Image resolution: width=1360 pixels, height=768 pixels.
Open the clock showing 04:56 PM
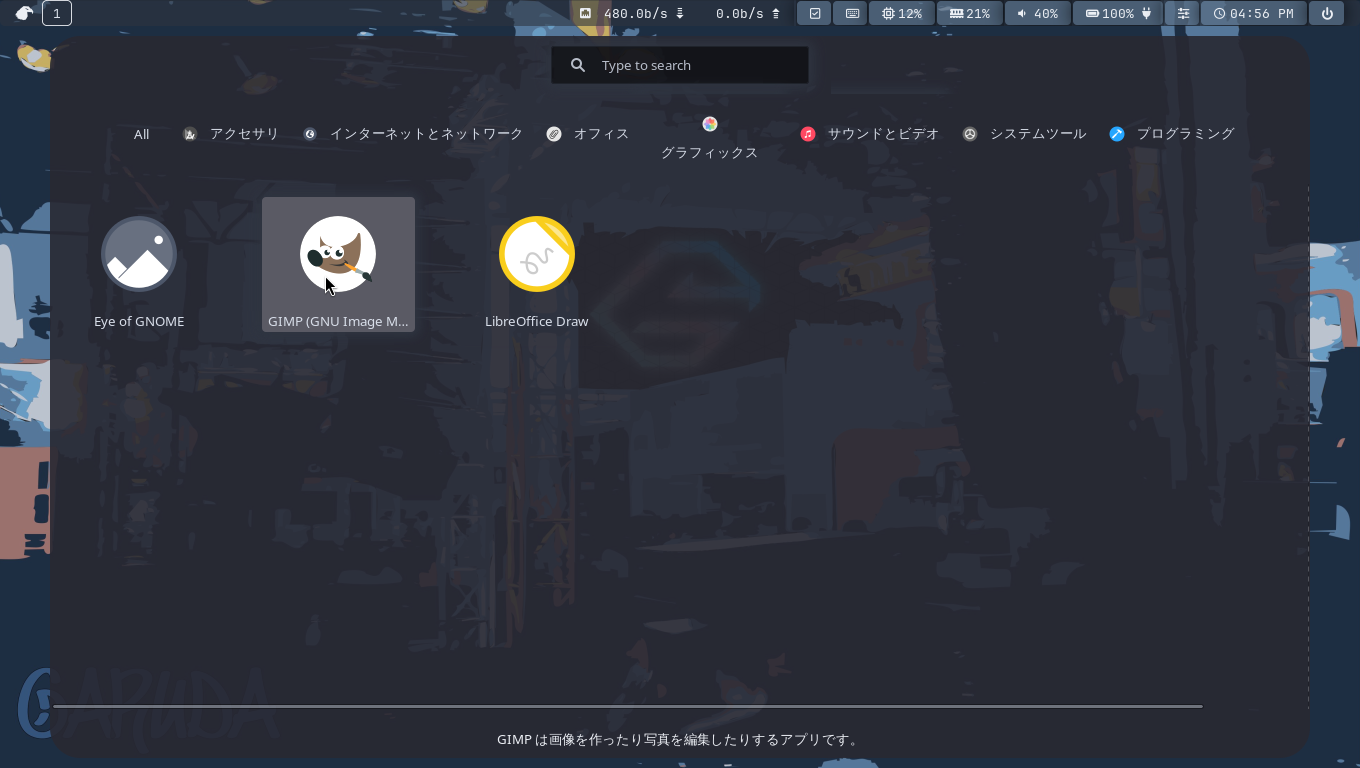click(x=1254, y=13)
